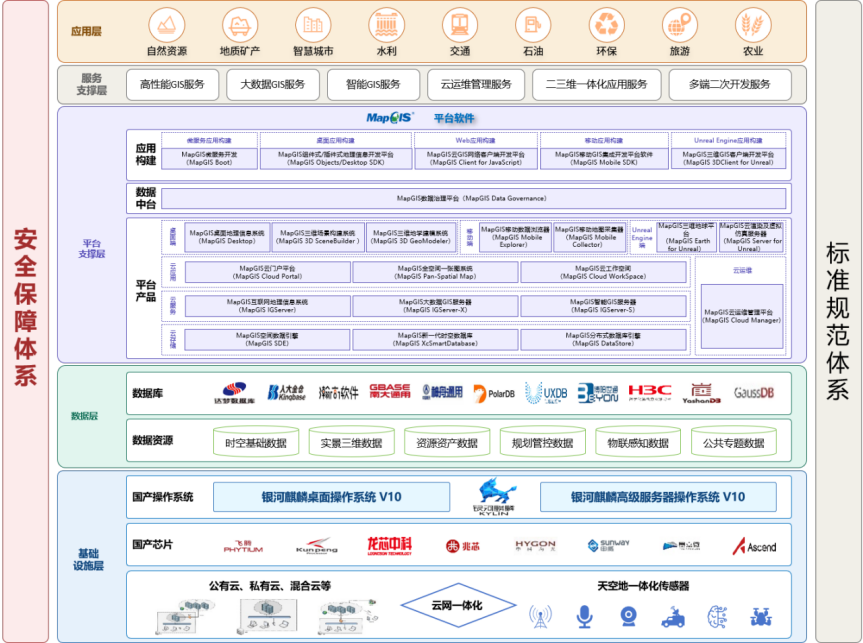Select the 资源资产数据 cylinder
This screenshot has height=643, width=863.
(447, 441)
